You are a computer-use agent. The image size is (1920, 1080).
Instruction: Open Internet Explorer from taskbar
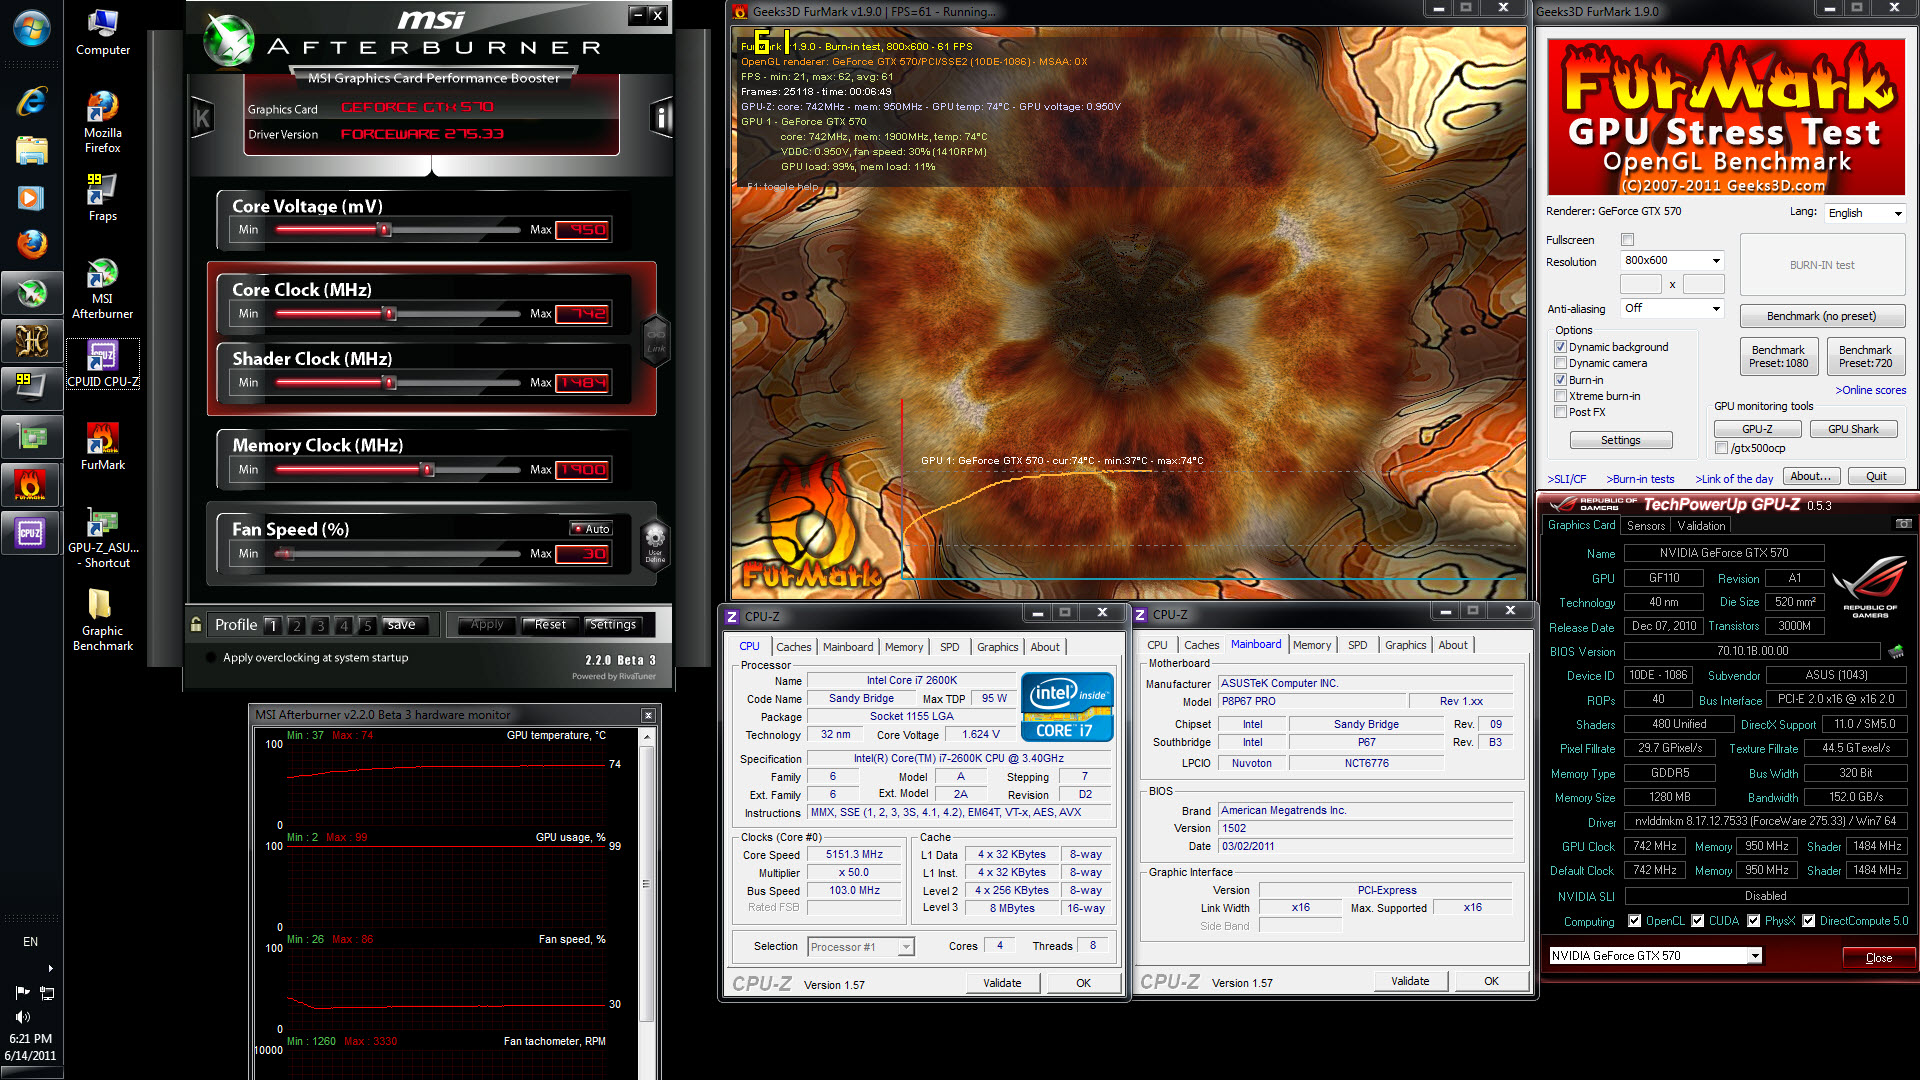coord(31,101)
